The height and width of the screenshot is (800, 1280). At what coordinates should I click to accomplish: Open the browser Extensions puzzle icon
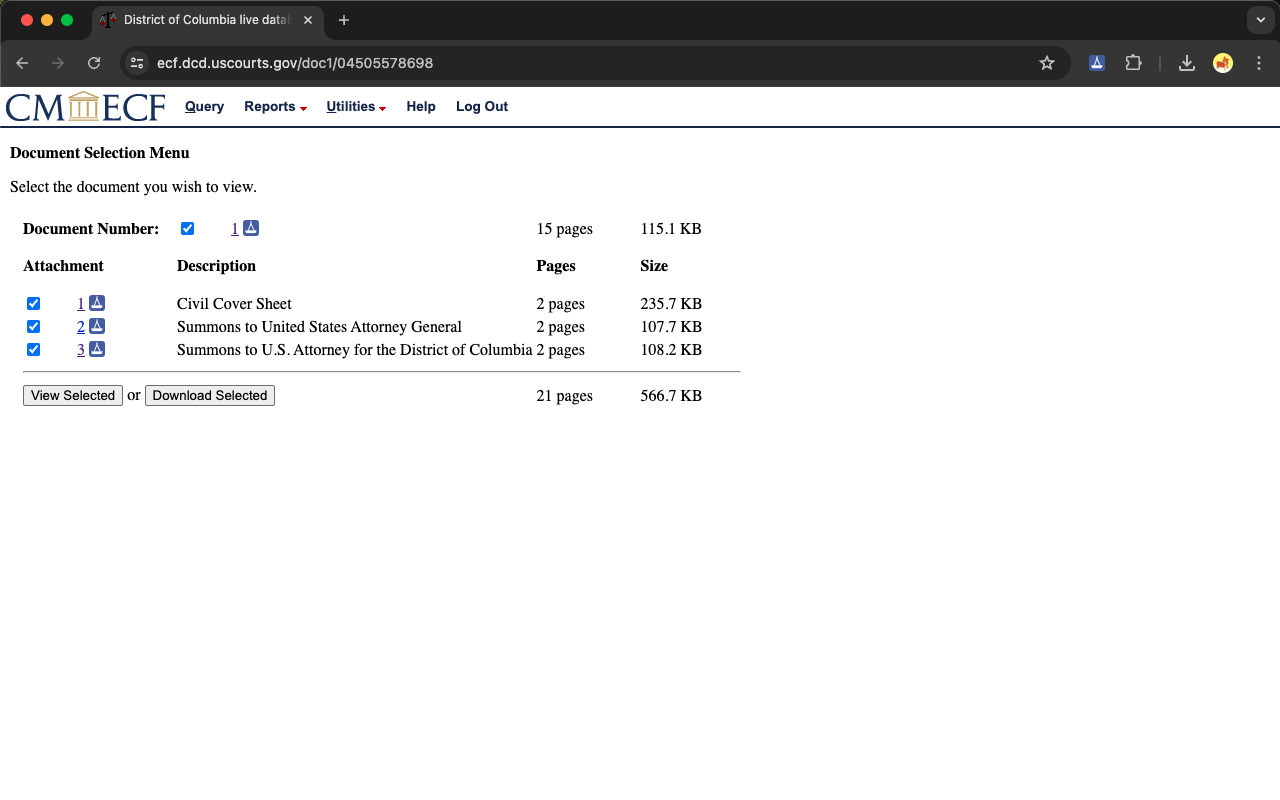tap(1133, 63)
